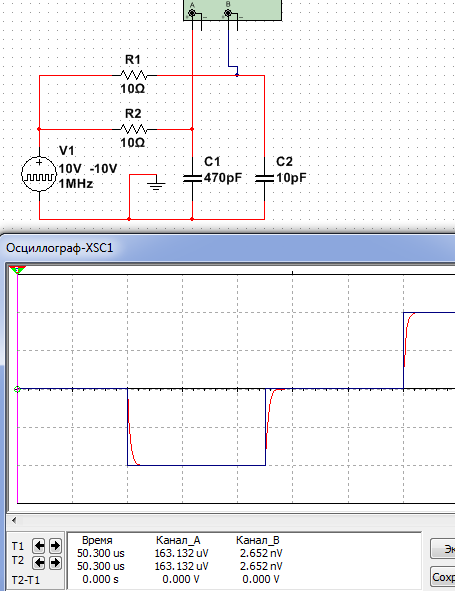Screen dimensions: 455x591
Task: Grab the triangular cursor marker atop display
Action: 17,269
